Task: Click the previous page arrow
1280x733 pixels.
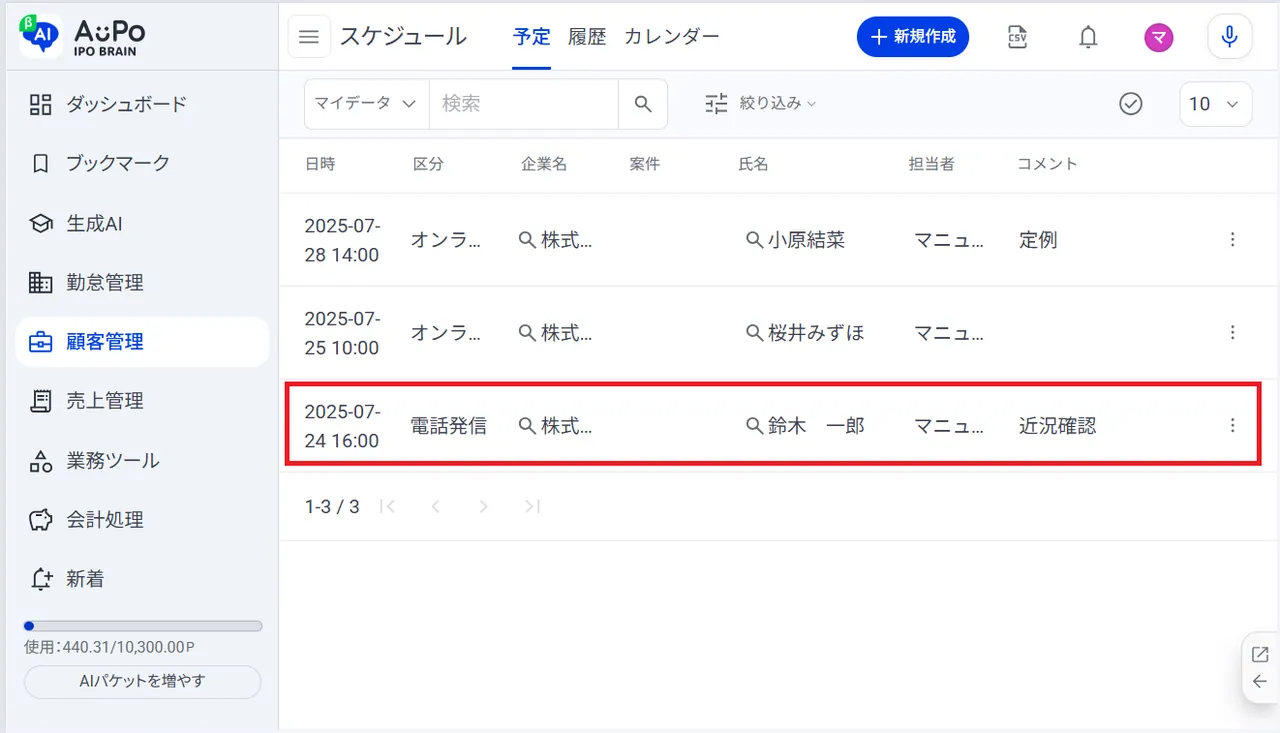Action: [436, 507]
